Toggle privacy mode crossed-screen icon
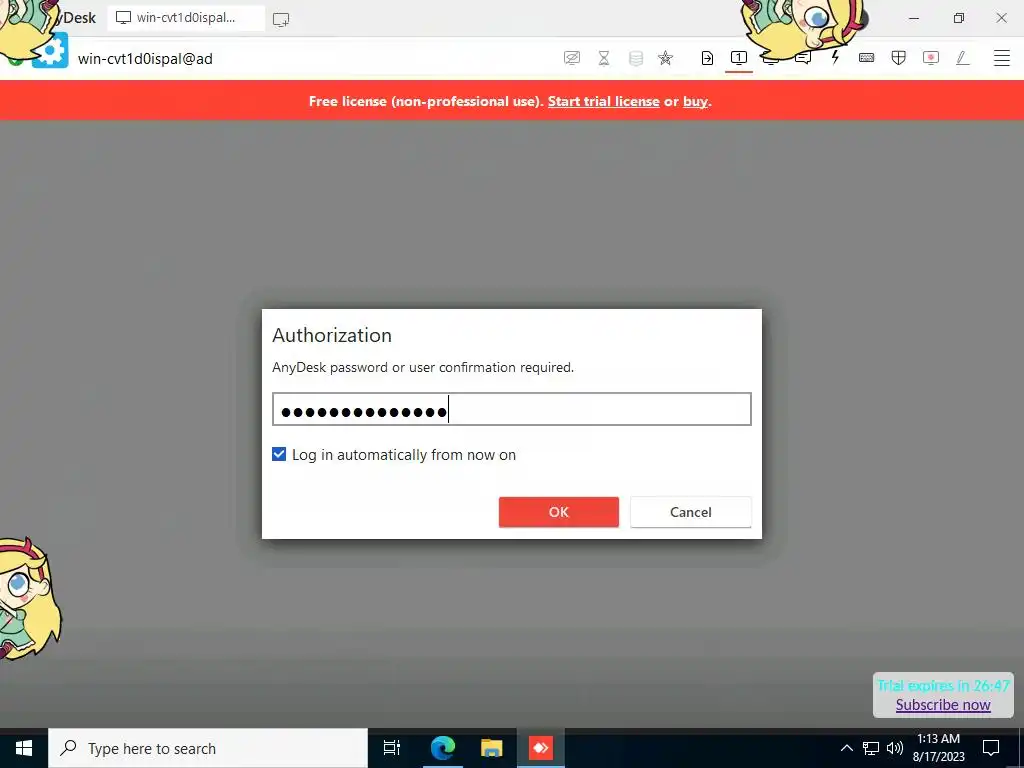This screenshot has width=1024, height=768. [x=571, y=58]
